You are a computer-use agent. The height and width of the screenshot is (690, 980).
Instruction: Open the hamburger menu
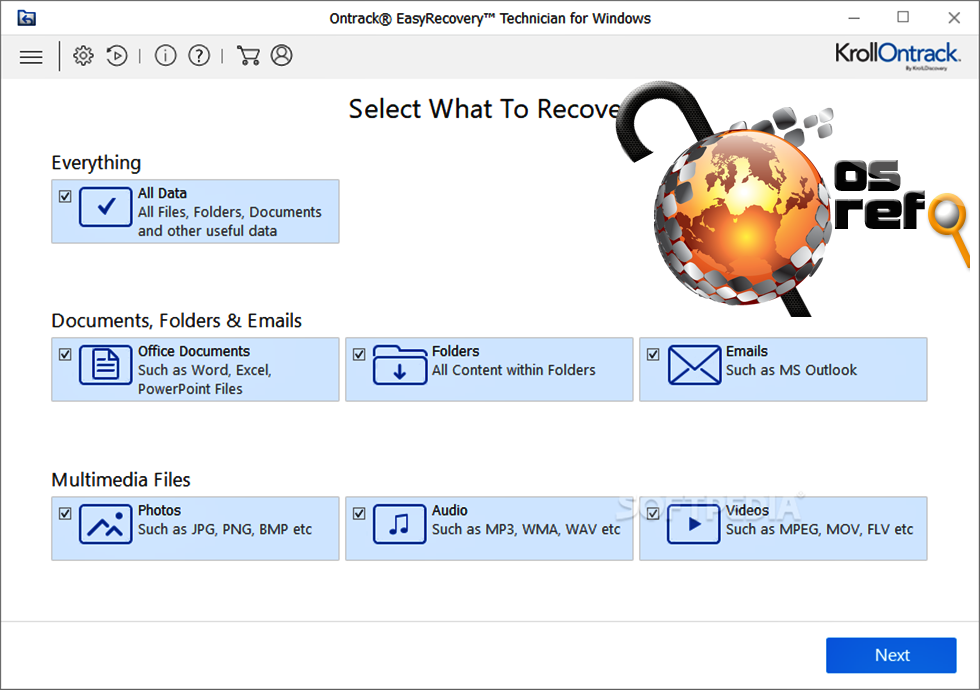click(31, 57)
